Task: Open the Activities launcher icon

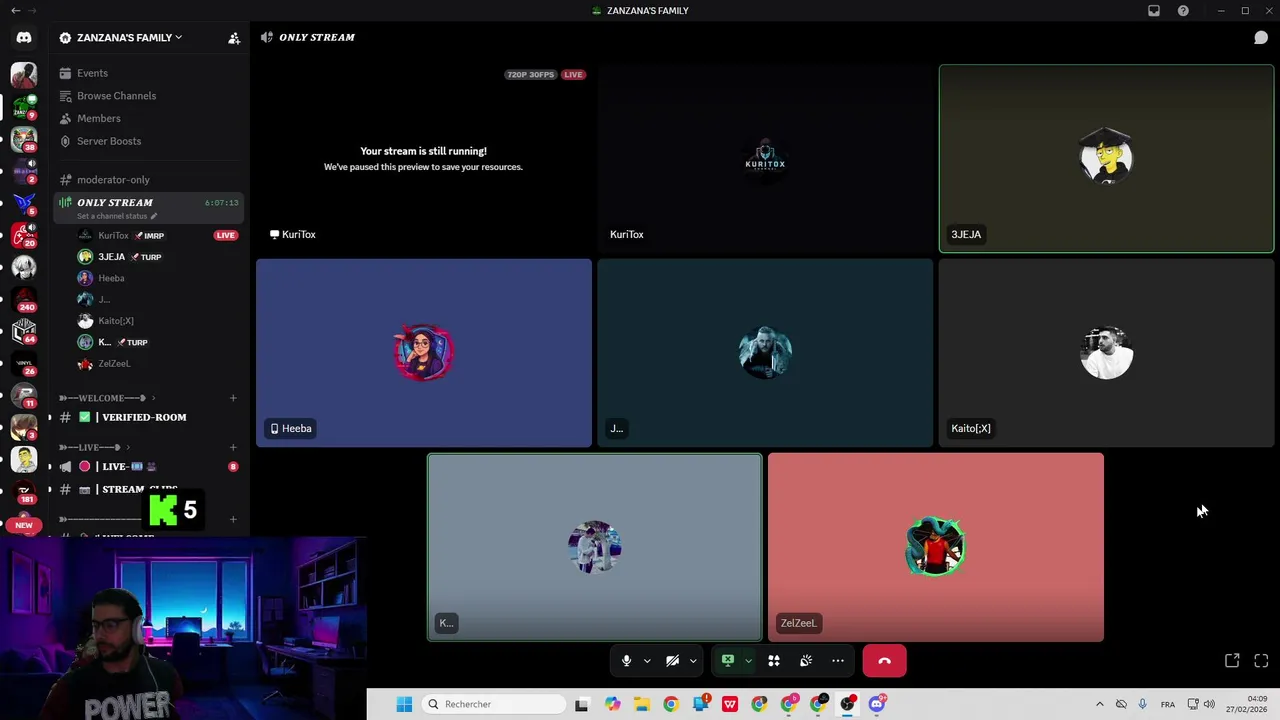Action: click(774, 661)
